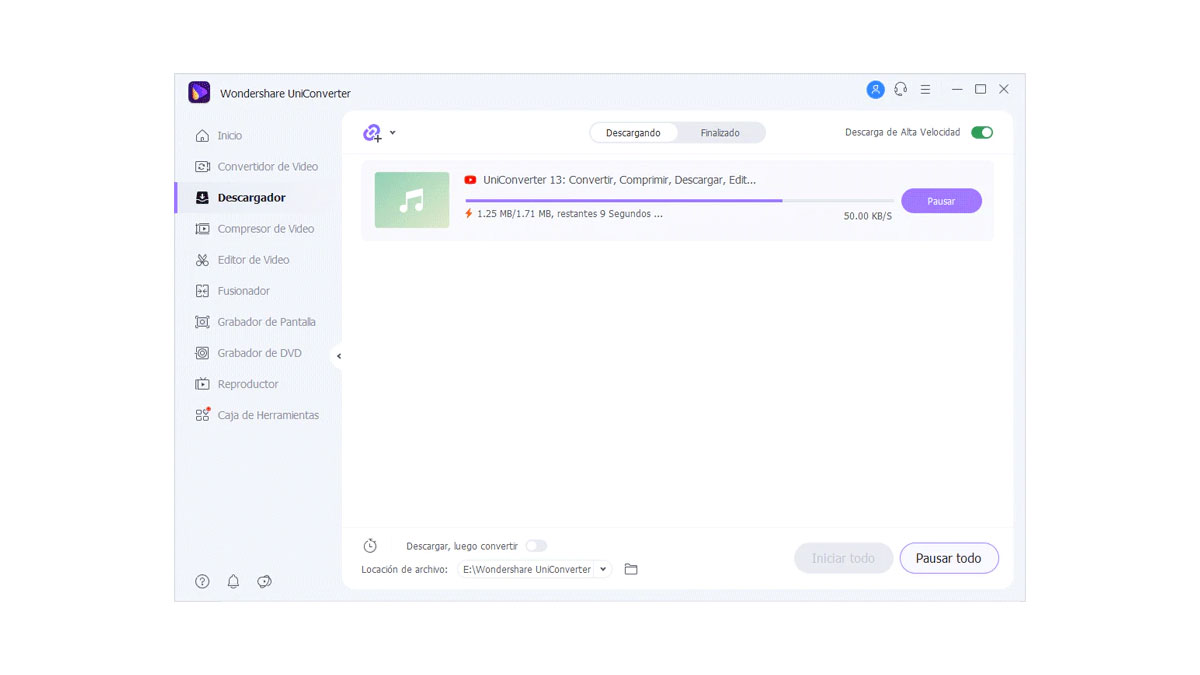This screenshot has height=675, width=1200.
Task: Click the add URL link icon
Action: tap(372, 133)
